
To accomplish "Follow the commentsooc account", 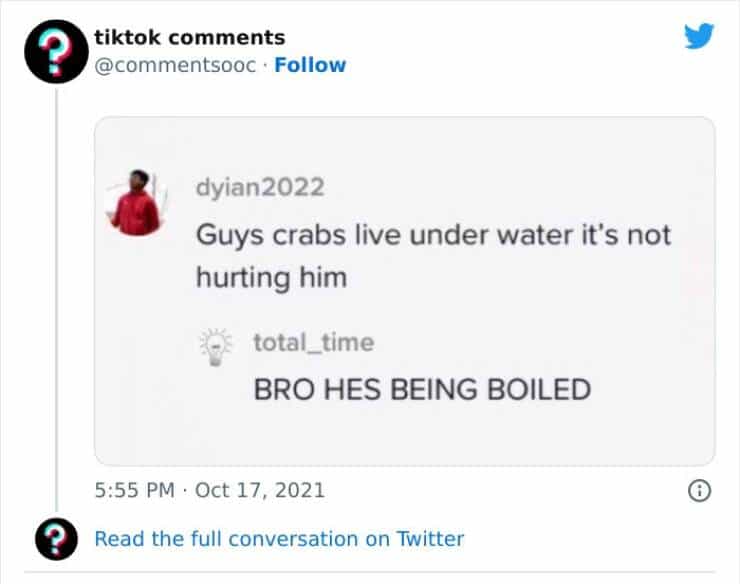I will (x=310, y=65).
